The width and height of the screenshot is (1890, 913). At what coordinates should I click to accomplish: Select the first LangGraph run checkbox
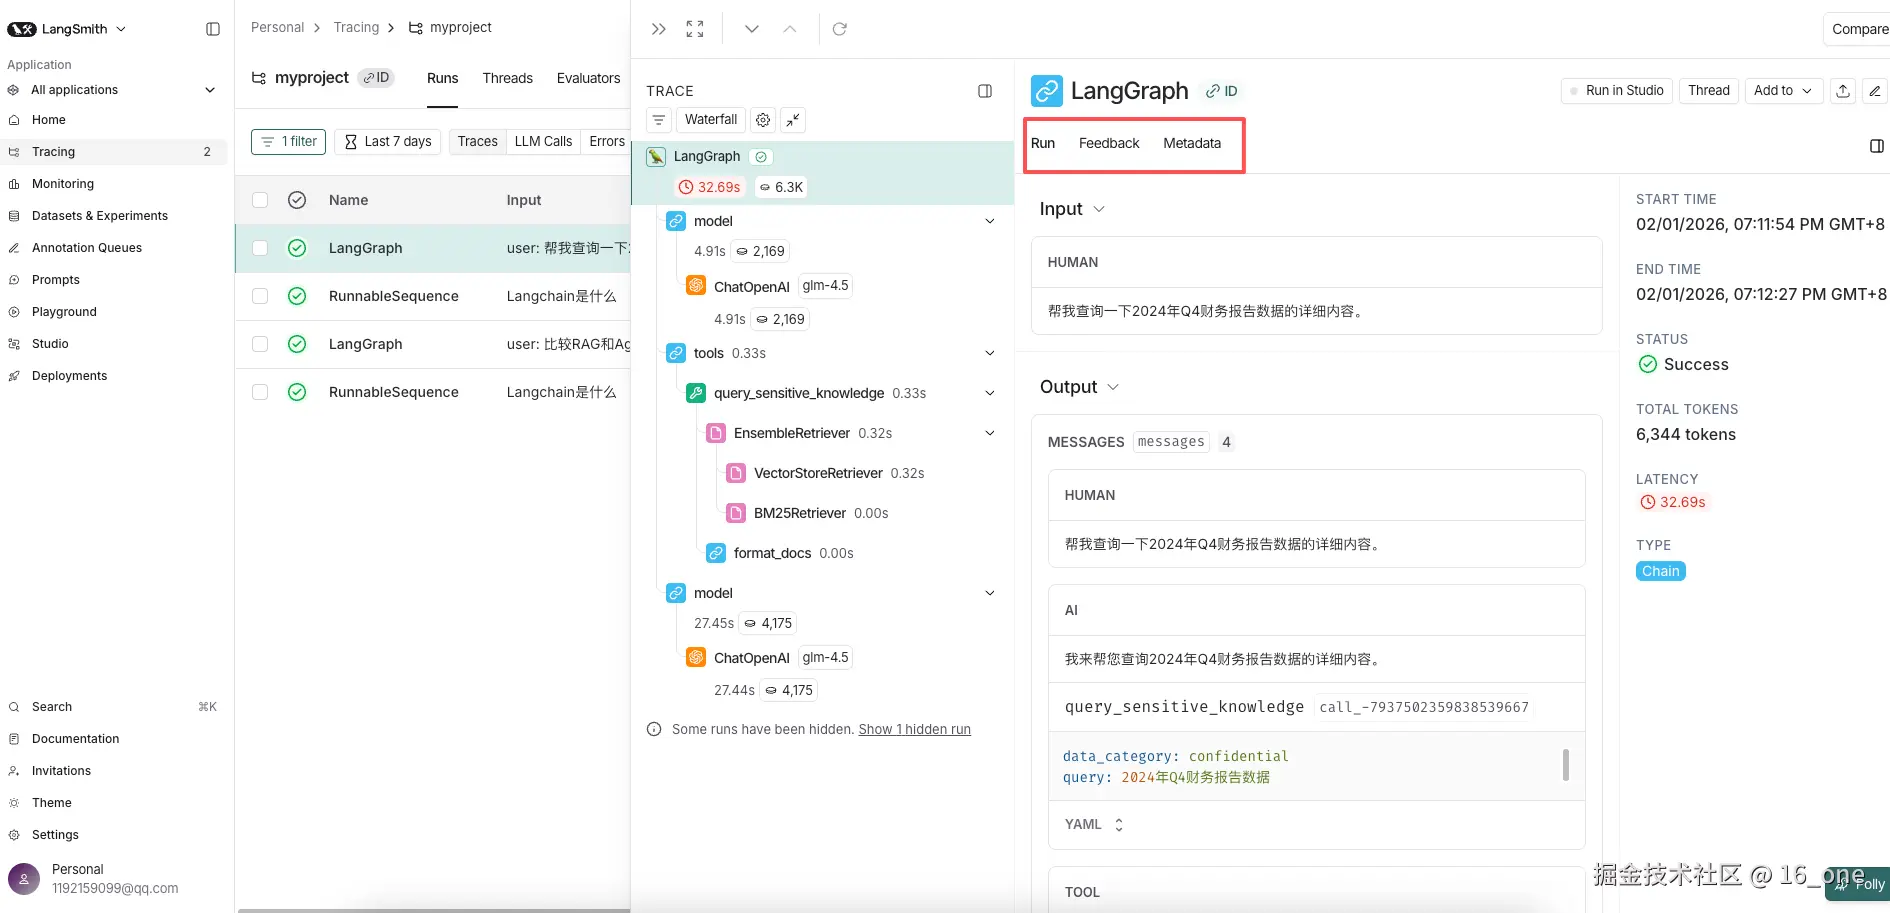260,248
